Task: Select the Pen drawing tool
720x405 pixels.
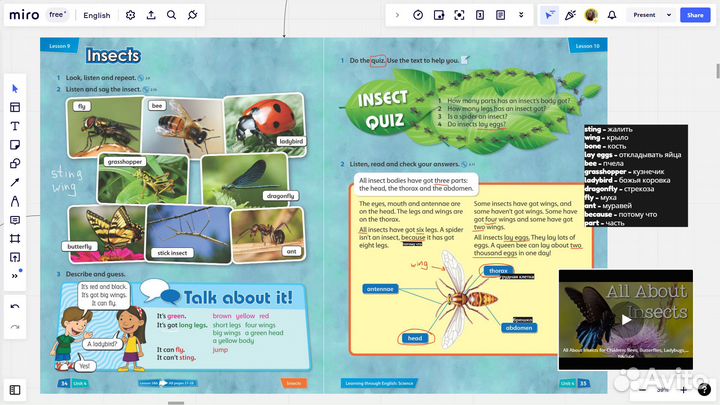Action: coord(15,201)
